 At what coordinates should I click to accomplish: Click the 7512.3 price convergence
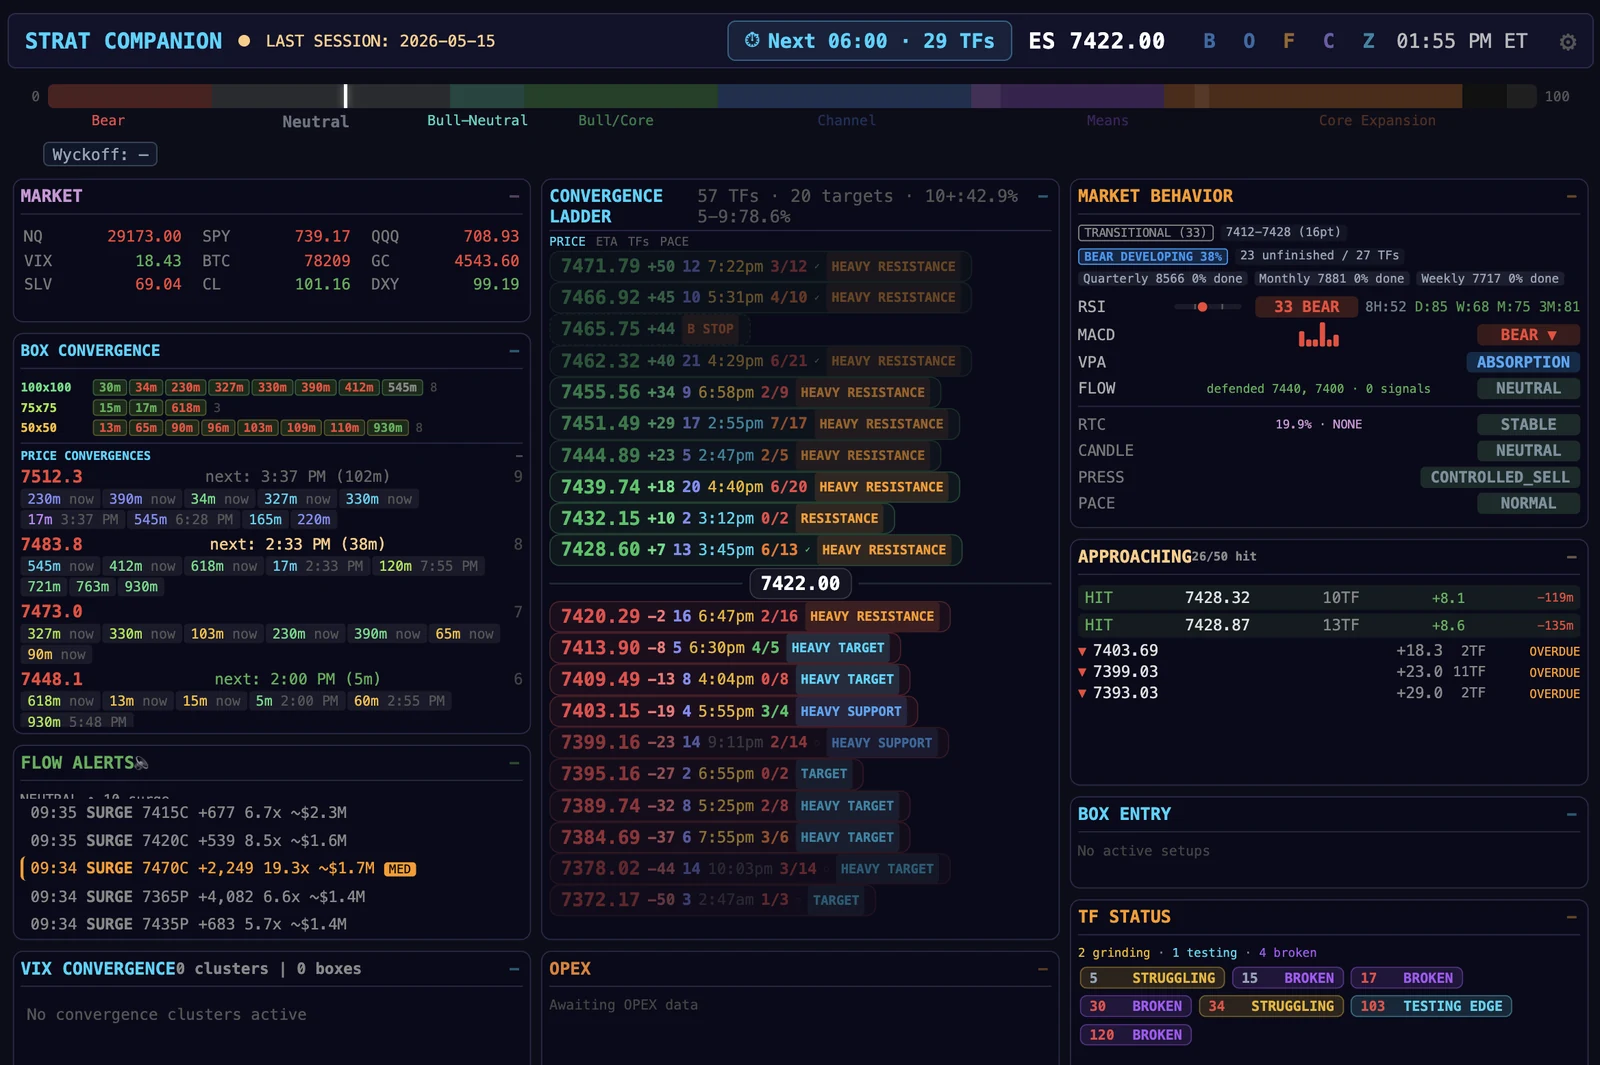[52, 477]
